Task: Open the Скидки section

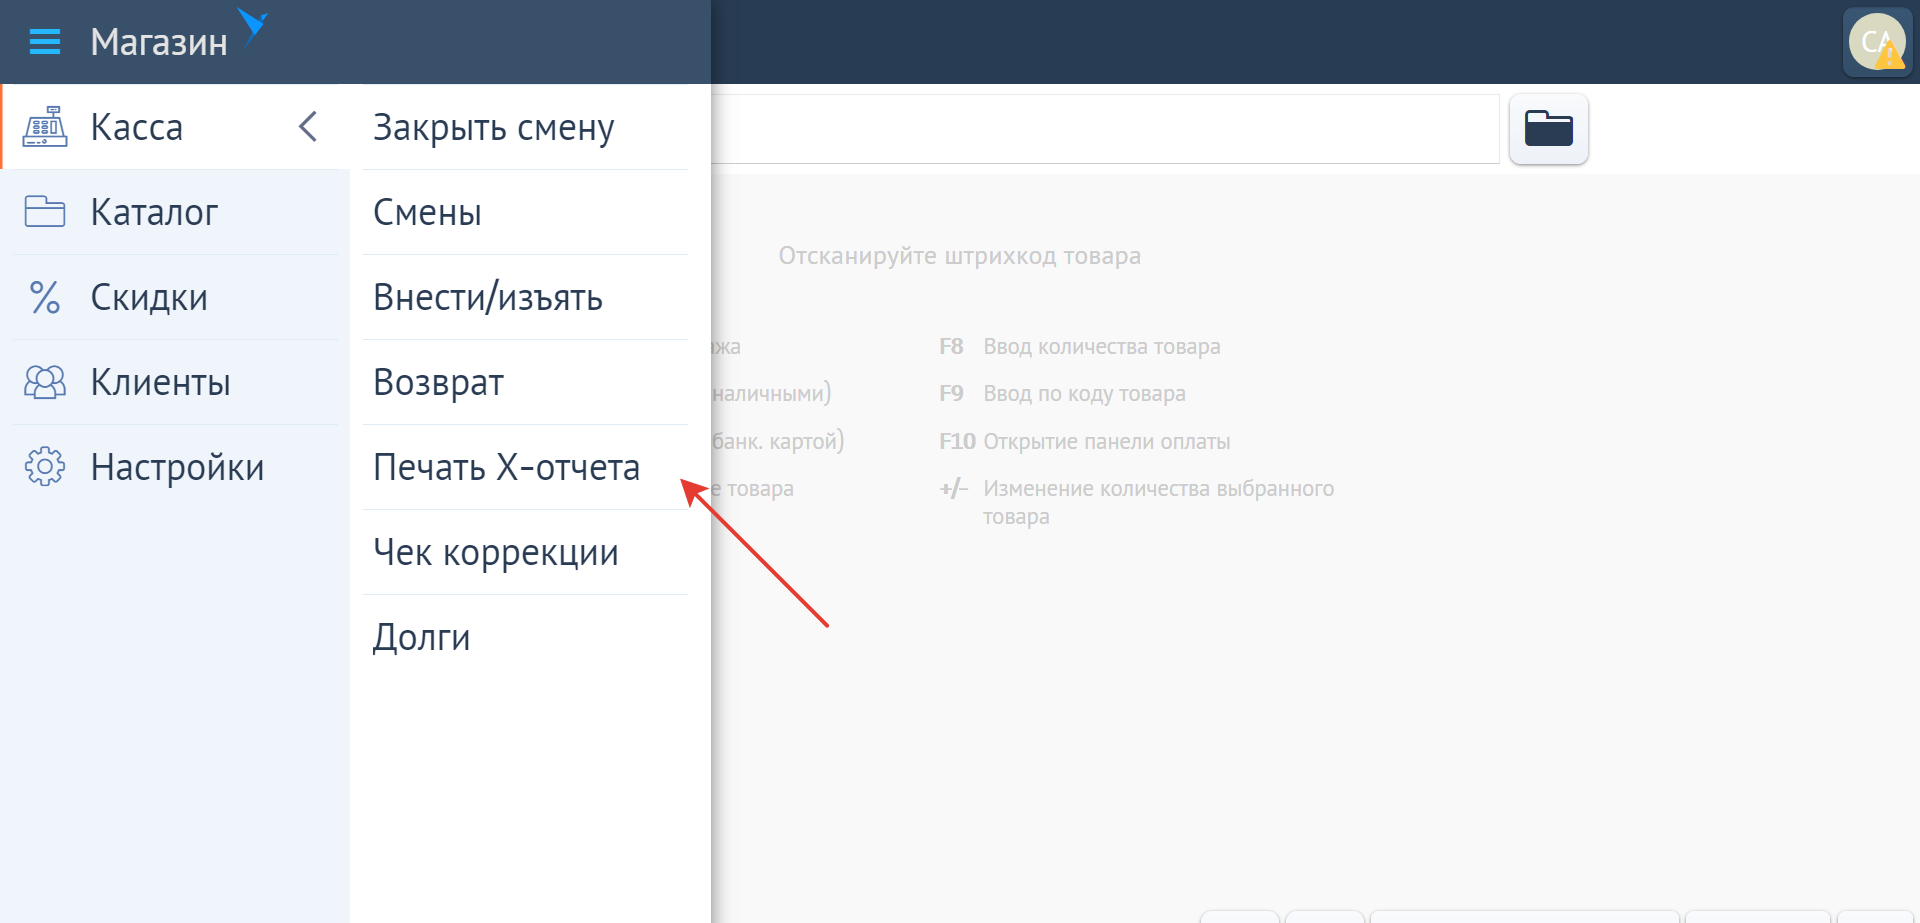Action: click(x=149, y=297)
